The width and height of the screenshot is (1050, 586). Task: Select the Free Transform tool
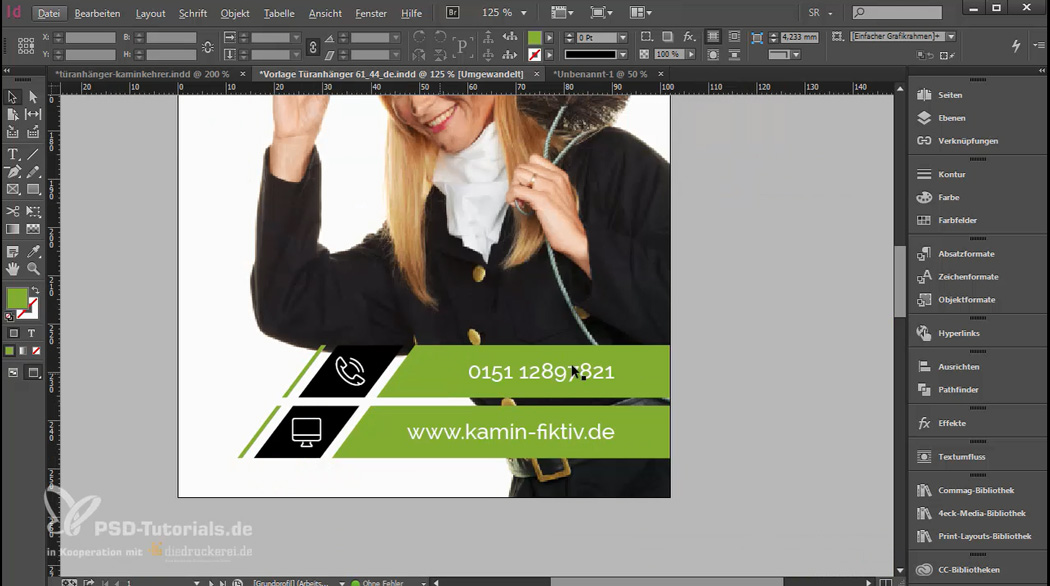pyautogui.click(x=33, y=211)
